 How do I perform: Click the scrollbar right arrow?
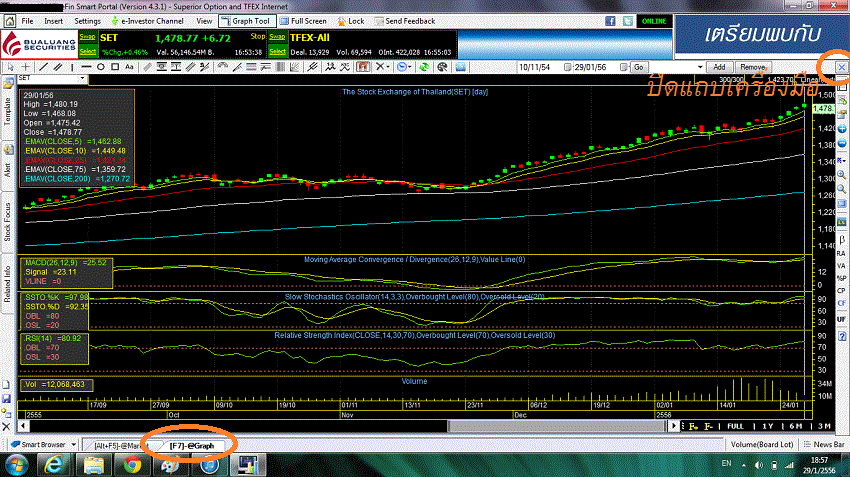673,426
